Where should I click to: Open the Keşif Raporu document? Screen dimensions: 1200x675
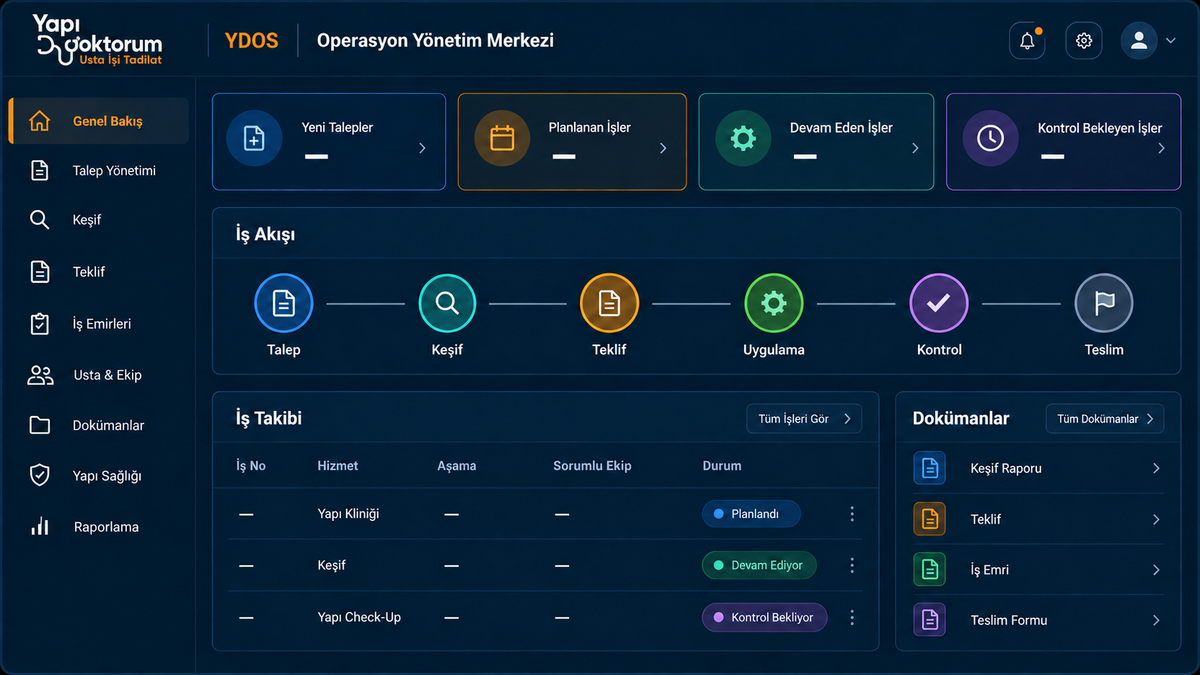coord(1038,468)
